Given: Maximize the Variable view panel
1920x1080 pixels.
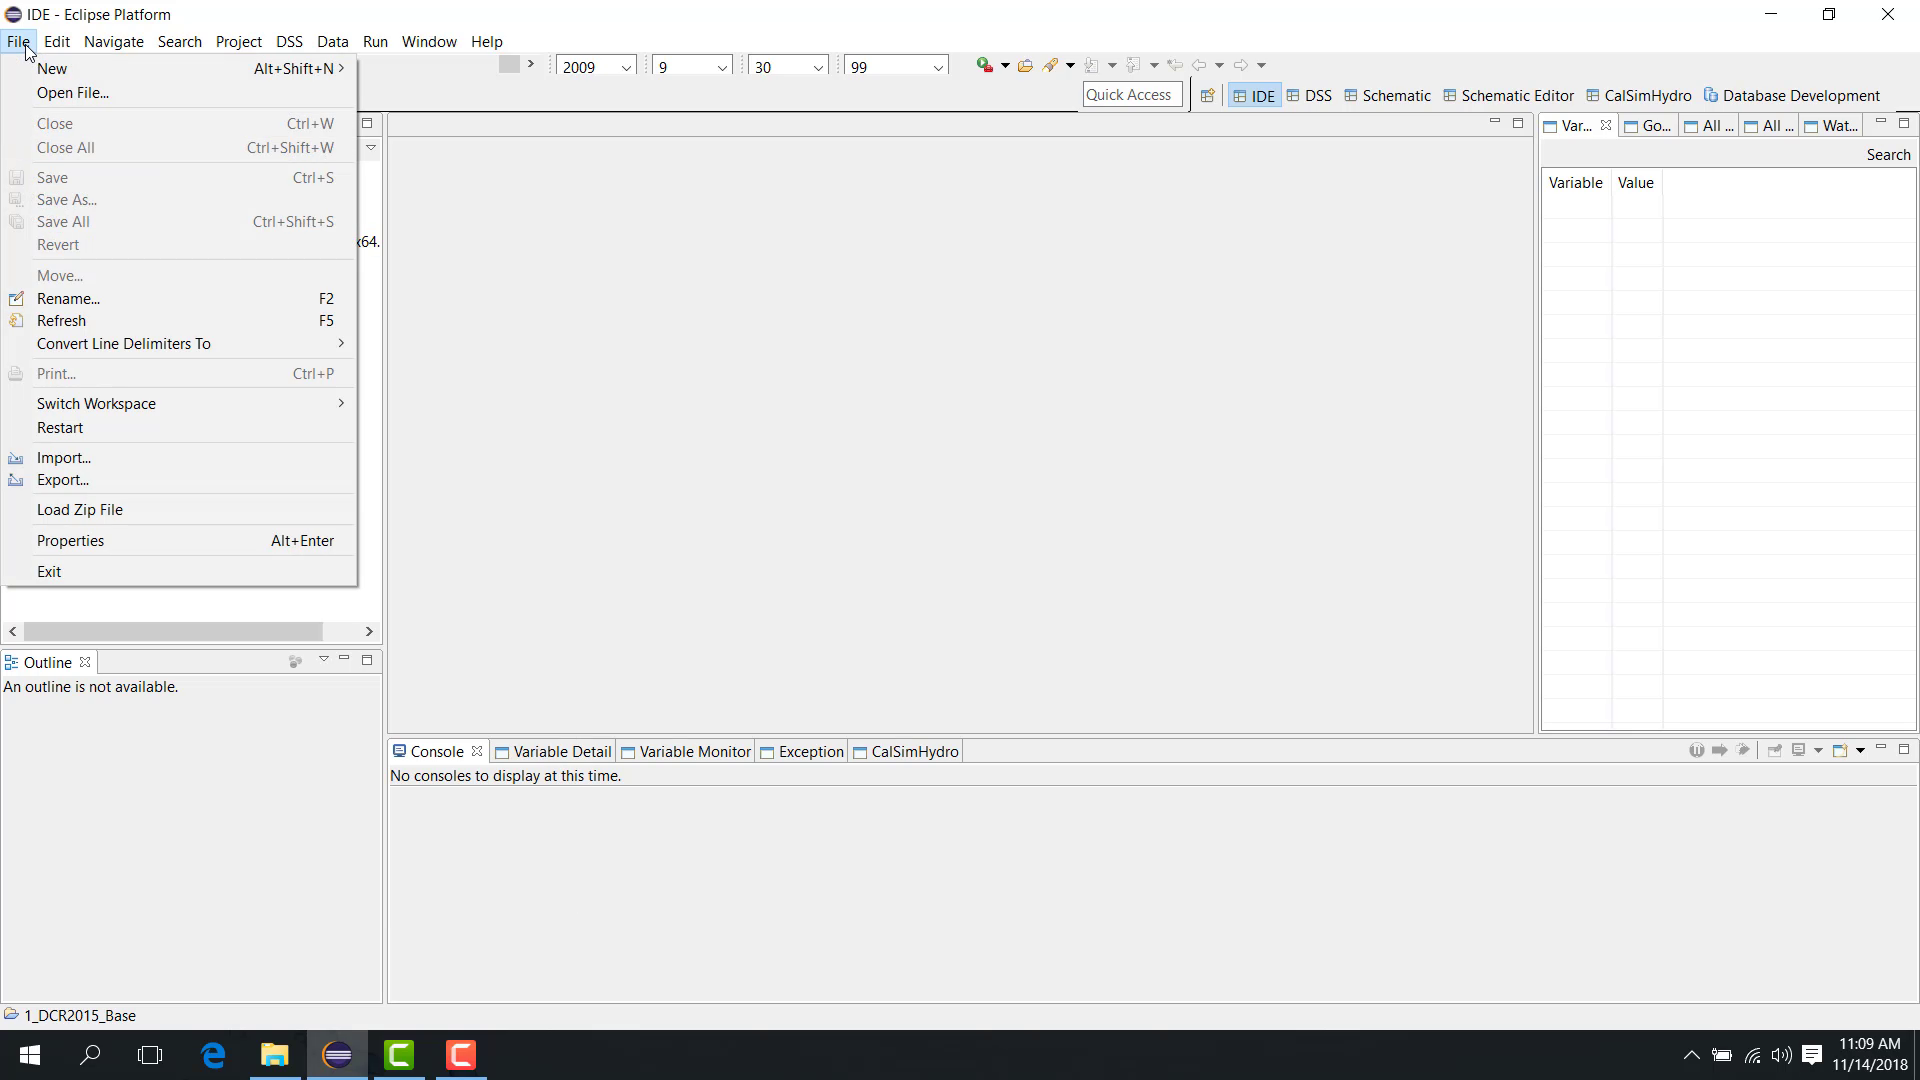Looking at the screenshot, I should [1904, 123].
